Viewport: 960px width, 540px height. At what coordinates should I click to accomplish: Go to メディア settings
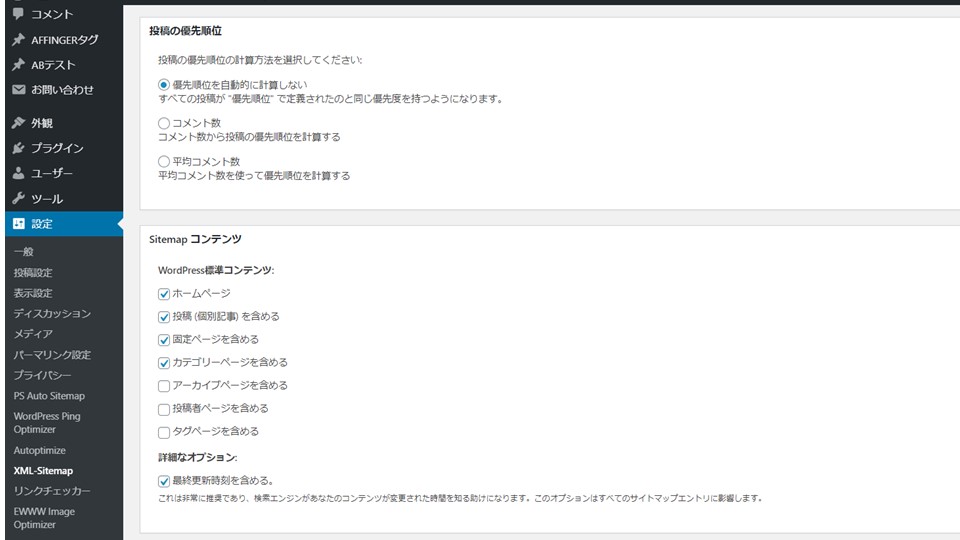click(x=33, y=334)
